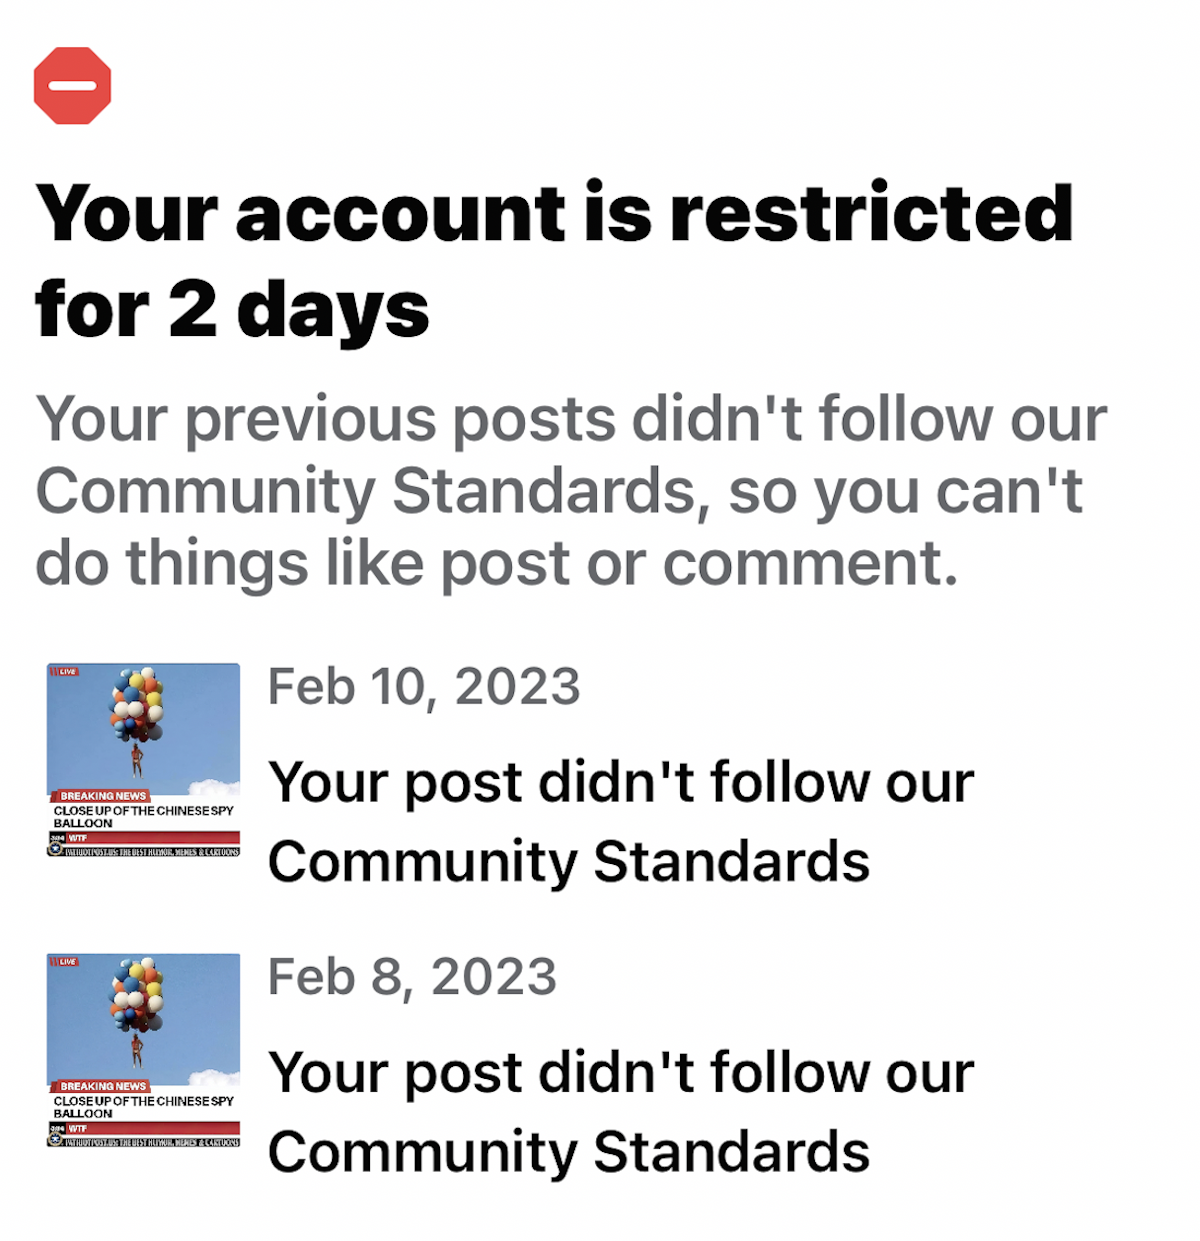Screen dimensions: 1200x1241
Task: Click BREAKING NEWS banner in Feb 8 thumbnail
Action: pos(99,1085)
